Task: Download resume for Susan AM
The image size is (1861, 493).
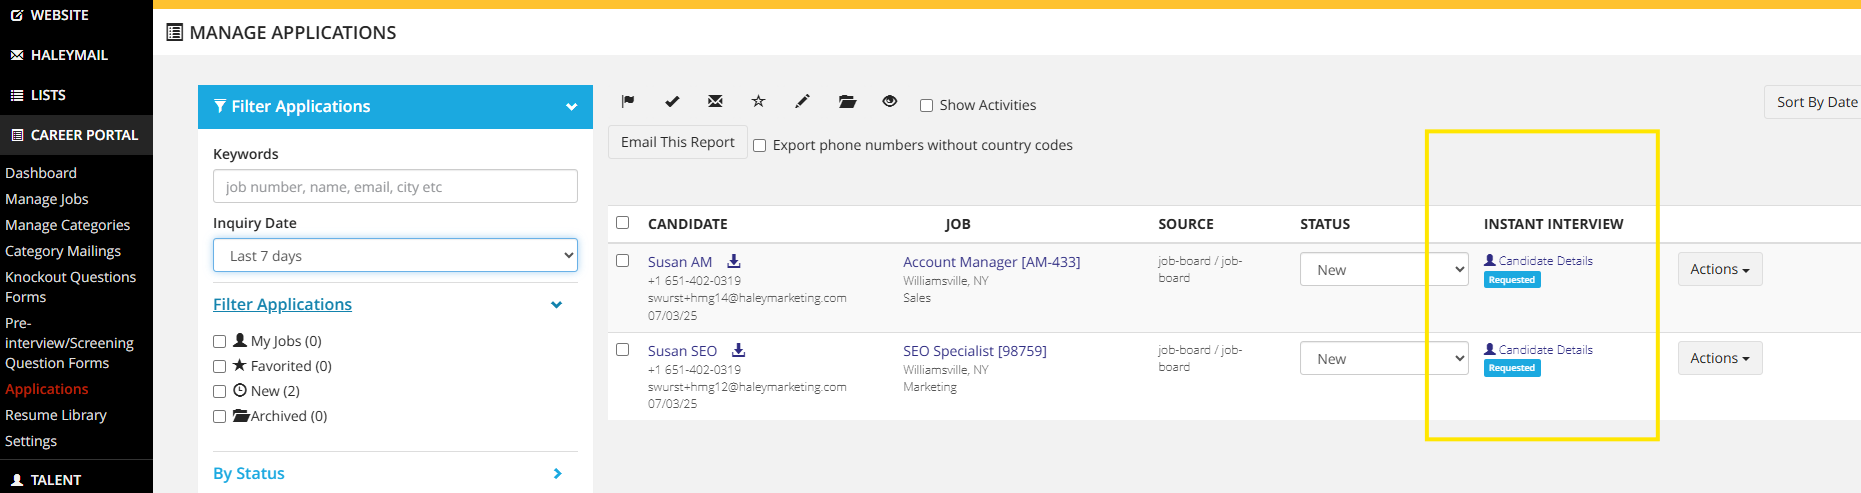Action: [734, 261]
